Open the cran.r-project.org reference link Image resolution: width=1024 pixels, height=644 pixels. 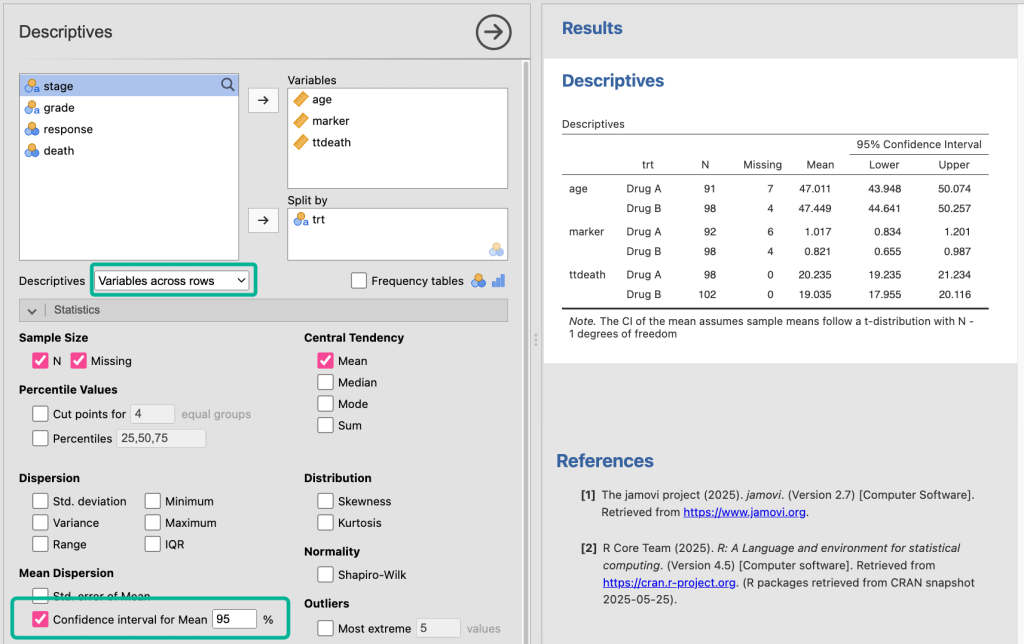pos(669,583)
